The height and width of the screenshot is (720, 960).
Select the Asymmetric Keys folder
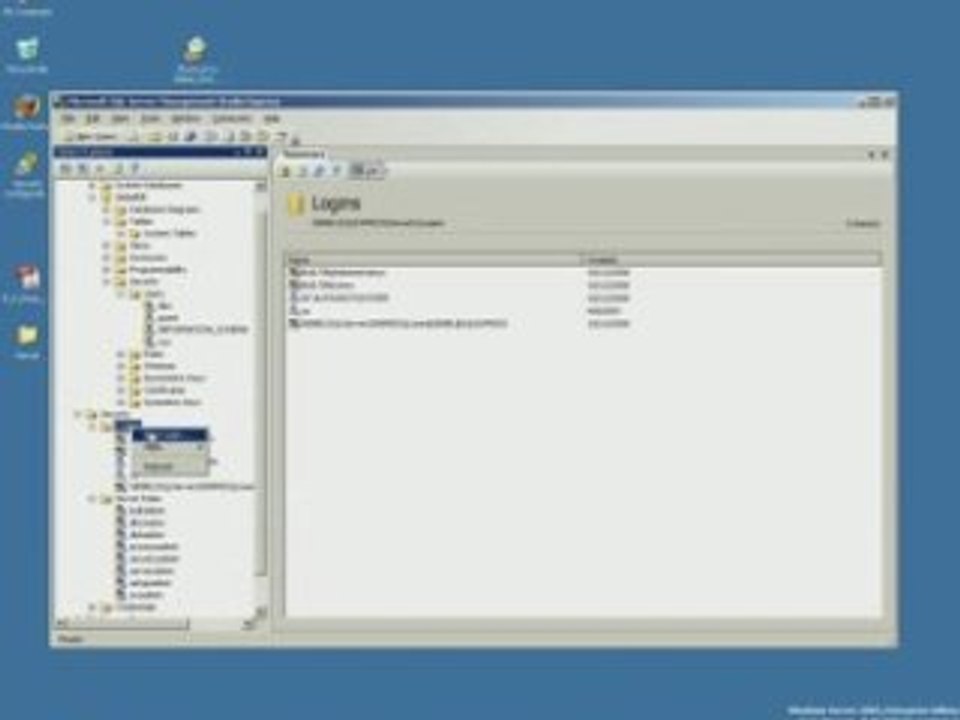point(174,378)
